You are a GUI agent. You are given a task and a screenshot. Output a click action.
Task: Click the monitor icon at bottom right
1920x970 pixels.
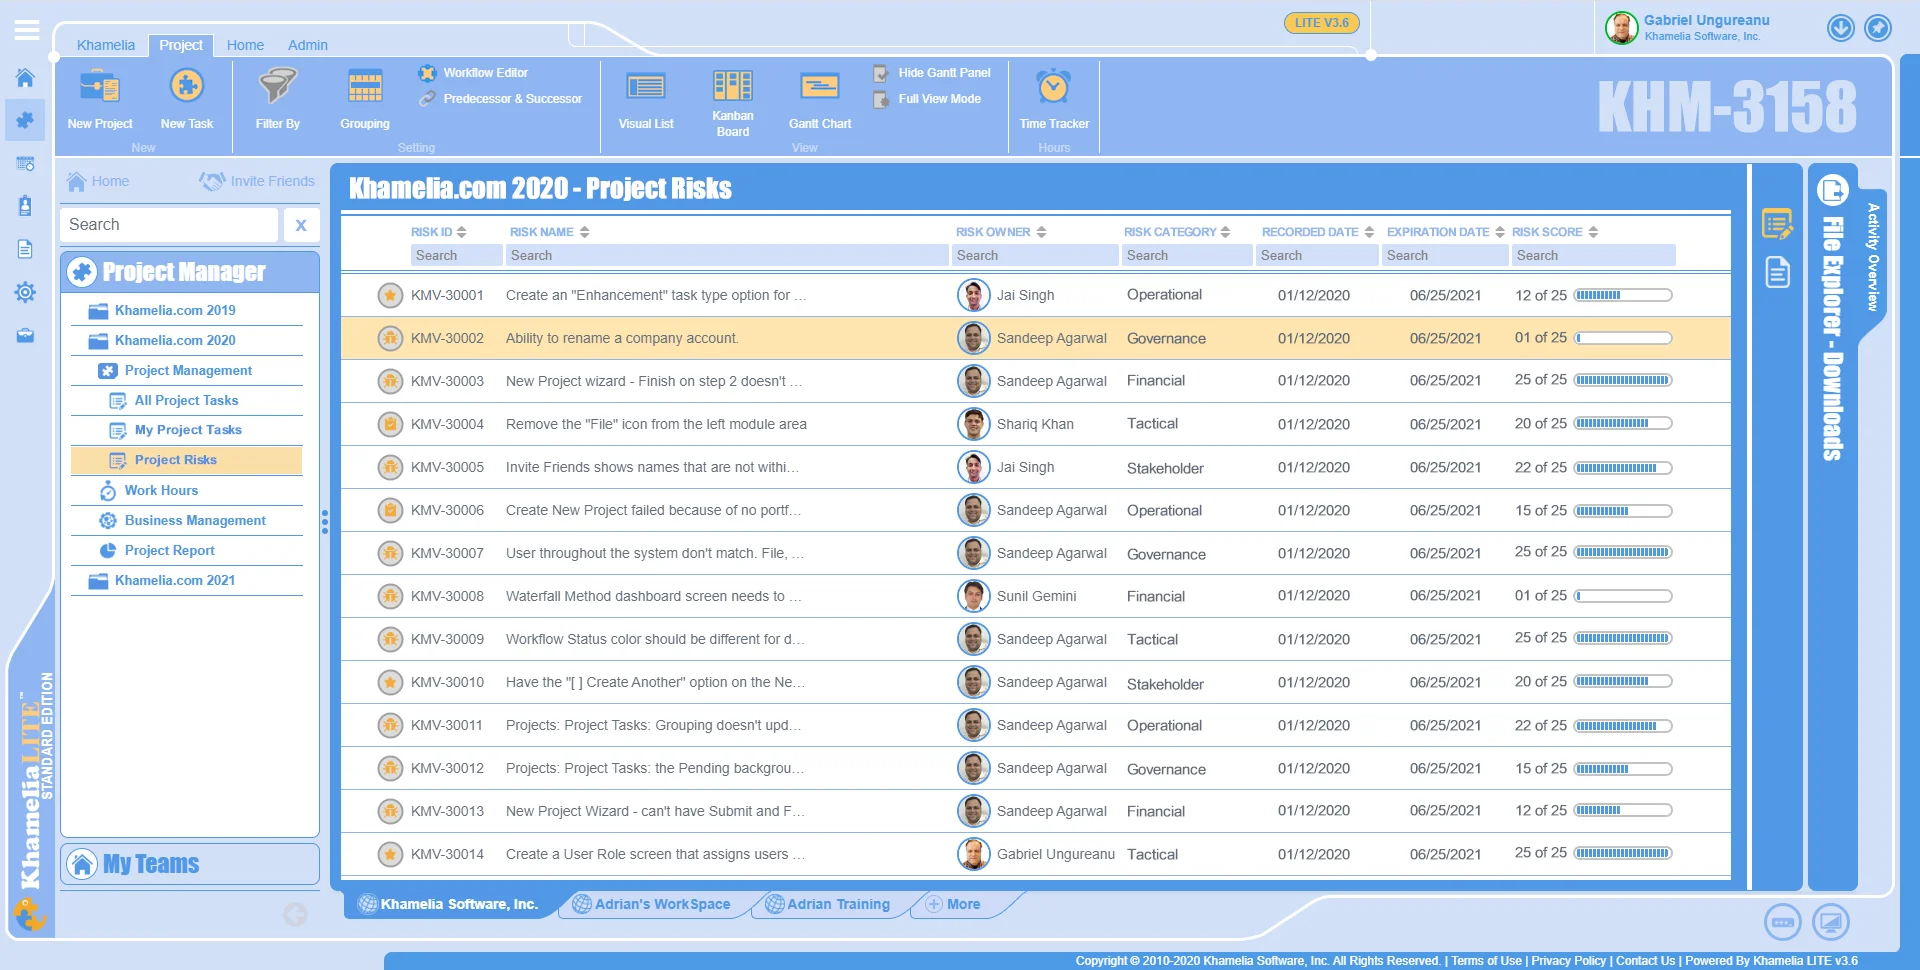[x=1831, y=922]
